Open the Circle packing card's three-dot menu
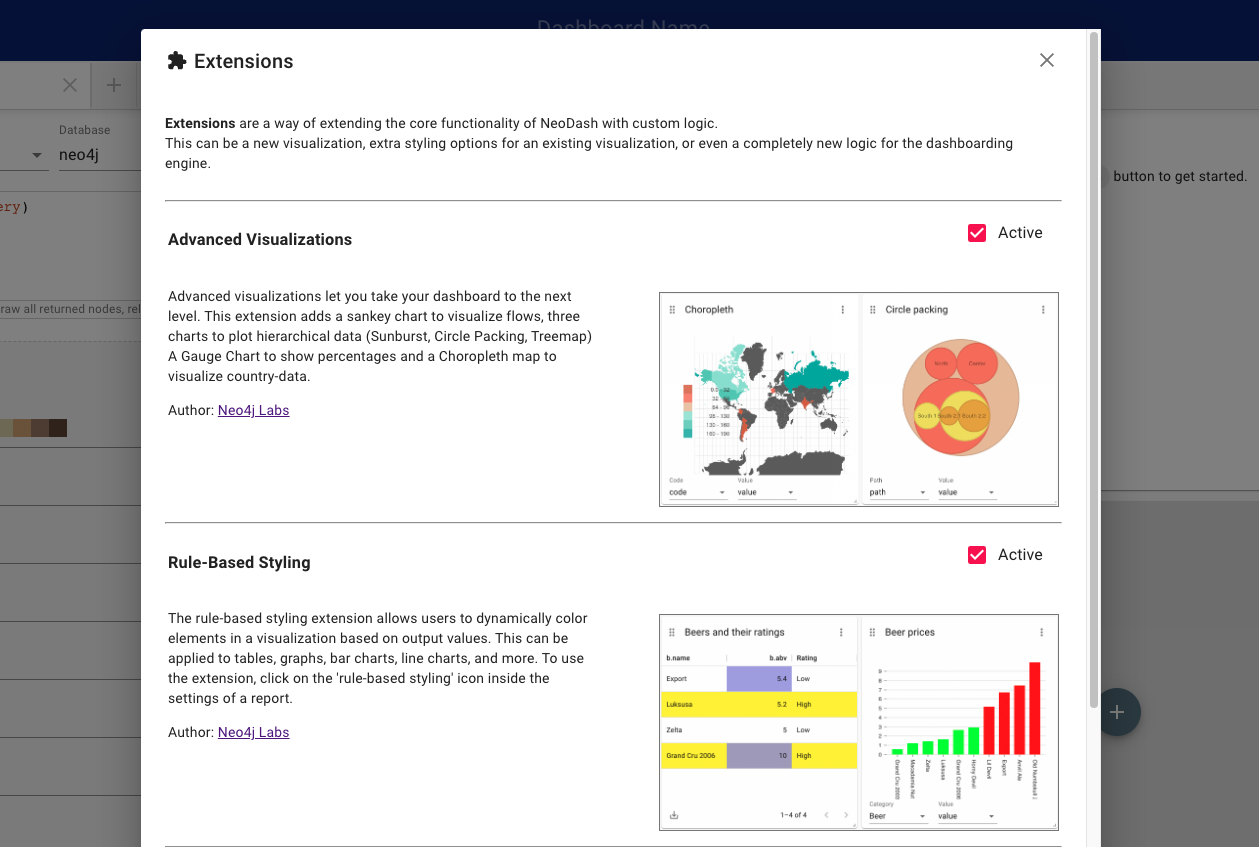Image resolution: width=1259 pixels, height=847 pixels. 1043,310
